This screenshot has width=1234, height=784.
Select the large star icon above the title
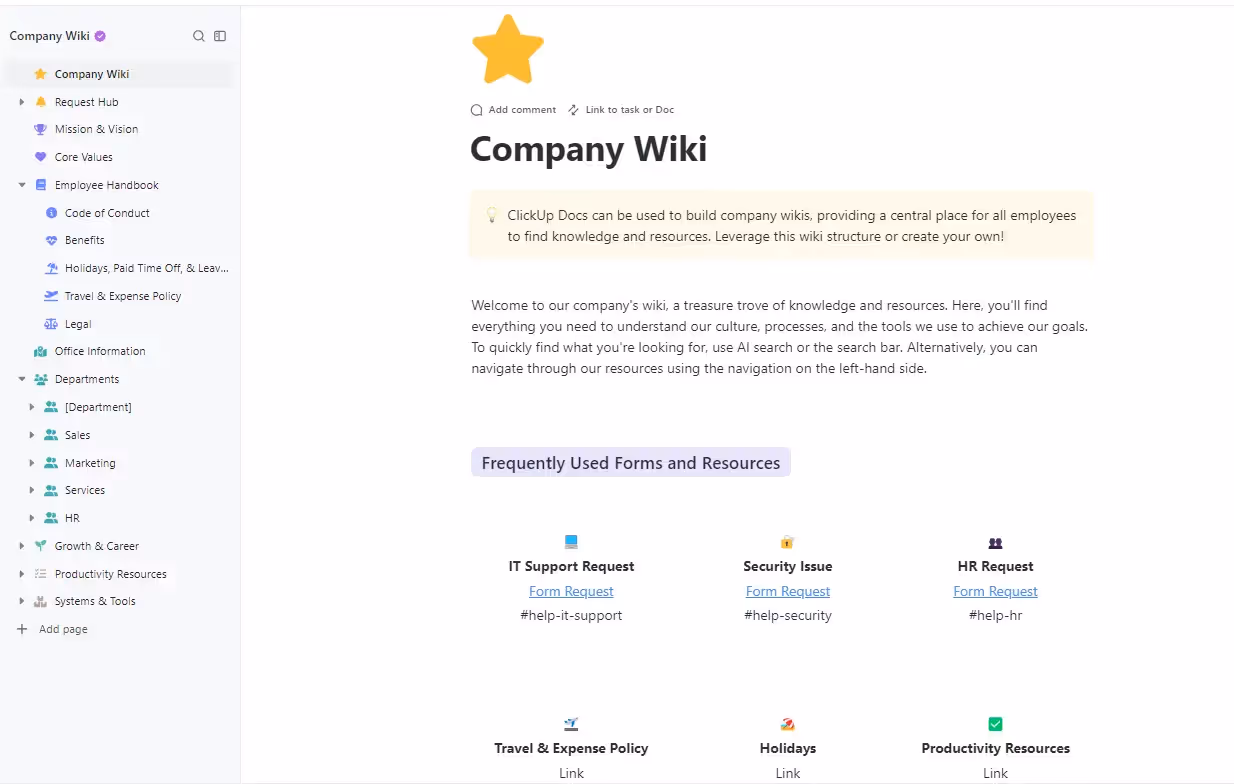pyautogui.click(x=507, y=48)
